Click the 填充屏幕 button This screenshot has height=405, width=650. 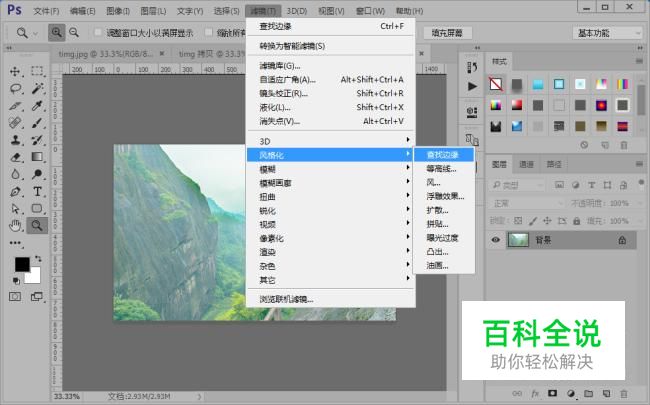[x=447, y=33]
